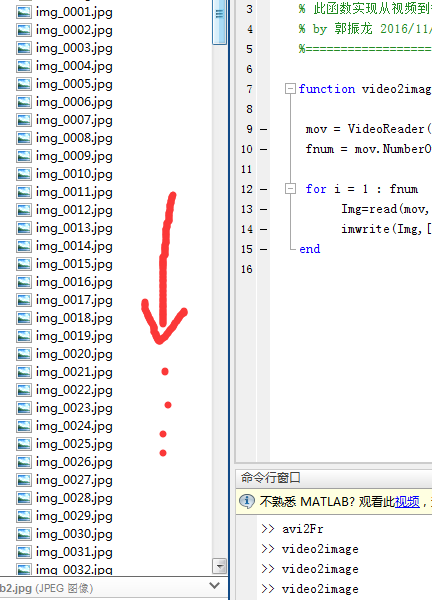Select file name img_0031.jpg

74,552
